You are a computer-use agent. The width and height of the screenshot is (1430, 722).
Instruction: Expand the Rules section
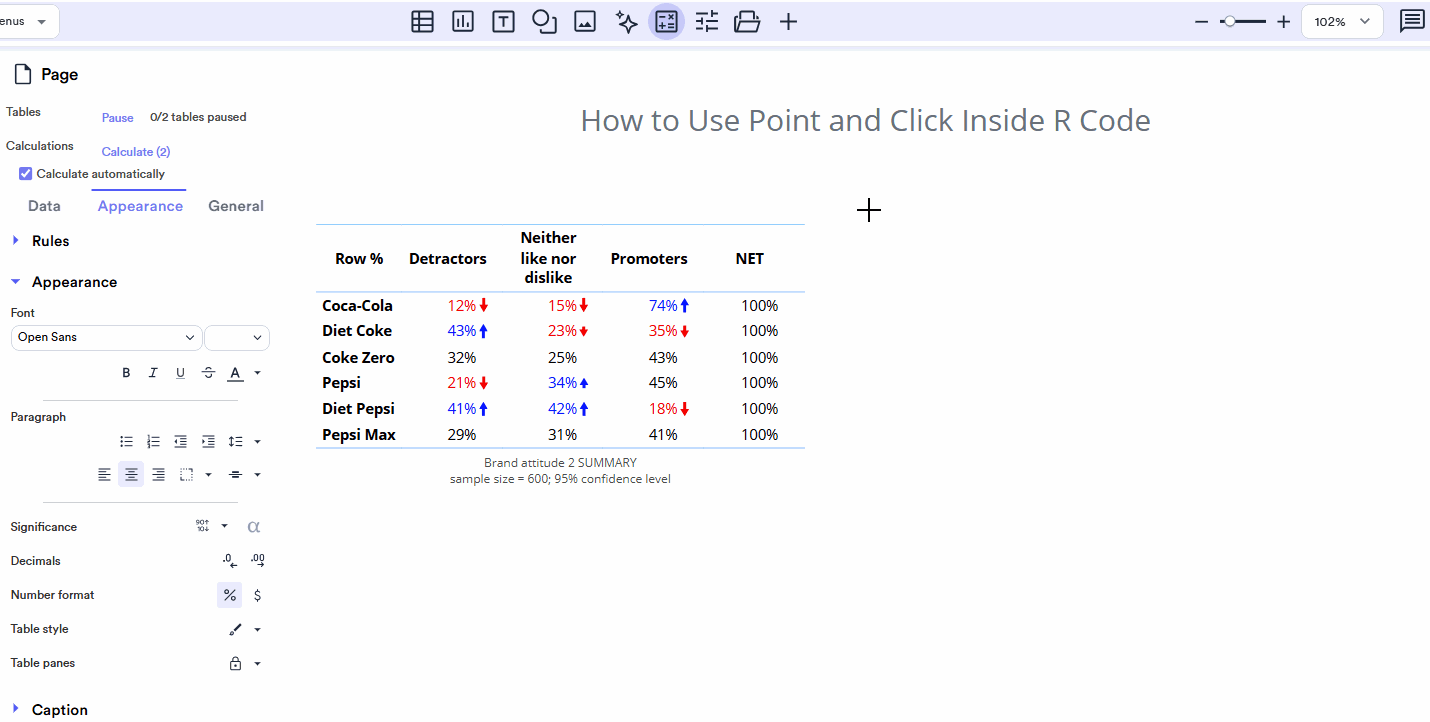tap(15, 241)
